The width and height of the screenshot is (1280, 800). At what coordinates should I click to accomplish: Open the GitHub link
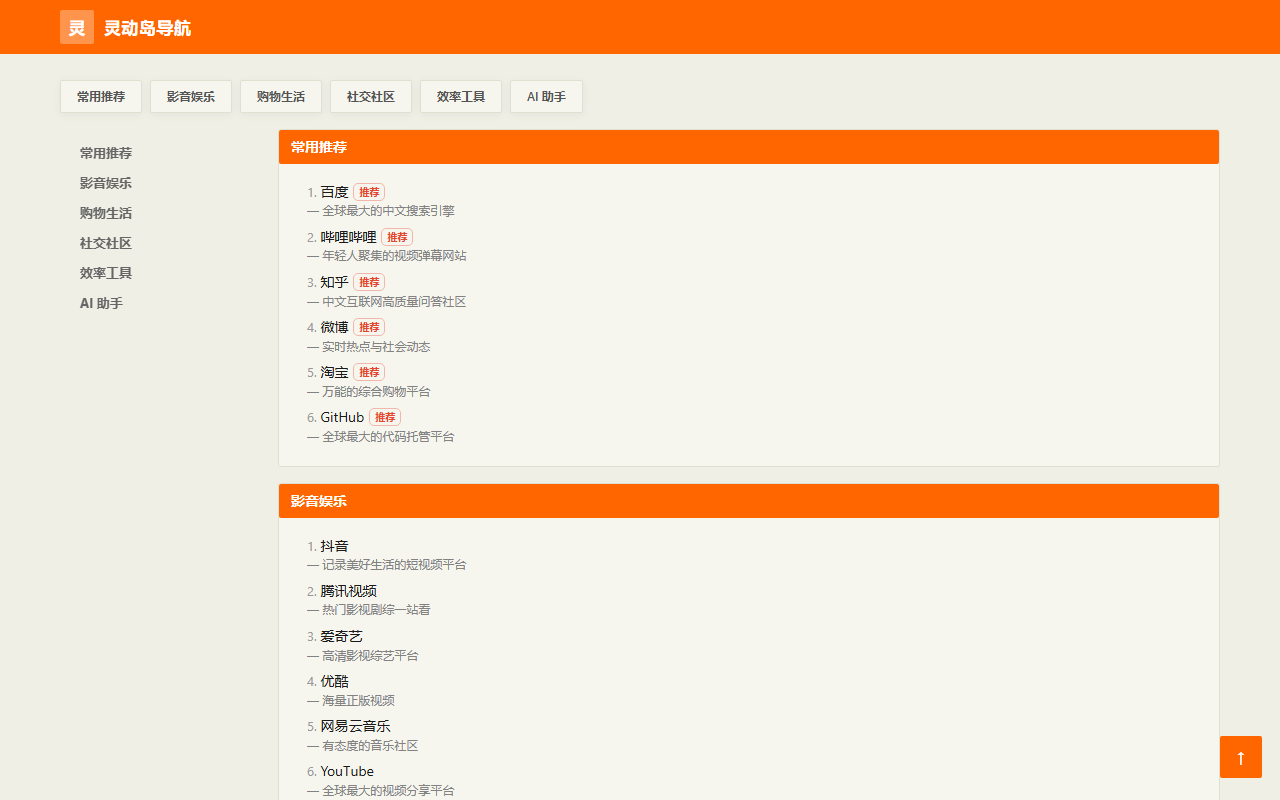342,417
